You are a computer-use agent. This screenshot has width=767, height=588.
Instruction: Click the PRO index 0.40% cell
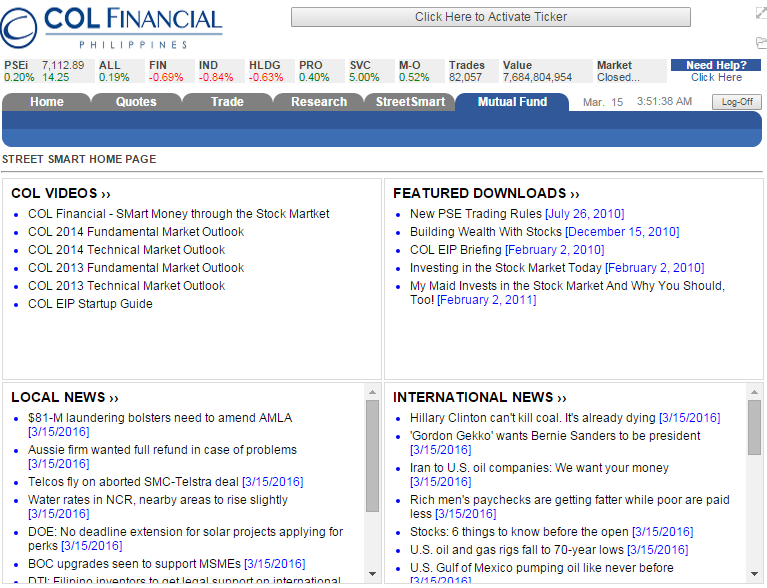click(321, 71)
